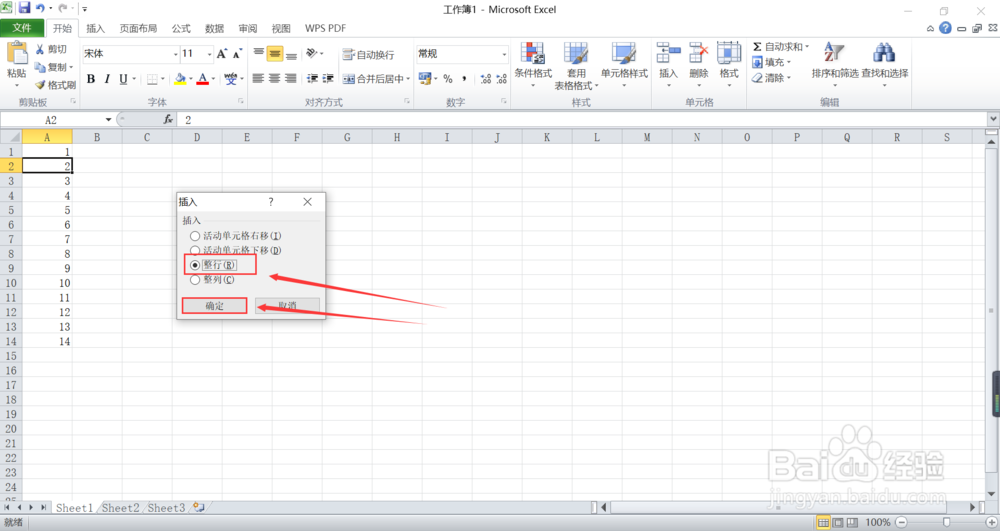Open the 宋体 font name dropdown

tap(175, 54)
